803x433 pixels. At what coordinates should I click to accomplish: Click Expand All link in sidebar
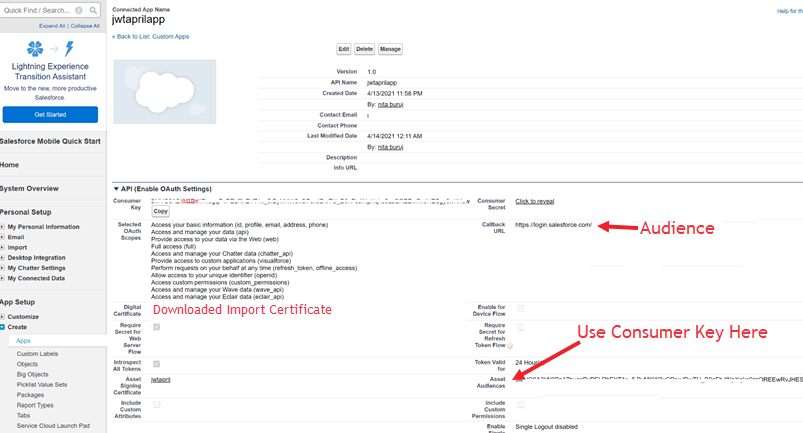[52, 26]
